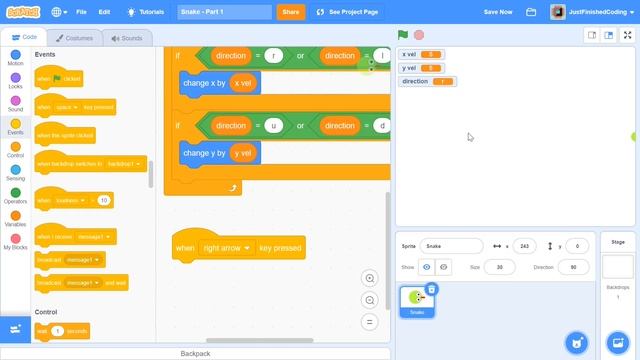The height and width of the screenshot is (360, 640).
Task: Open See Project Page
Action: click(x=347, y=12)
